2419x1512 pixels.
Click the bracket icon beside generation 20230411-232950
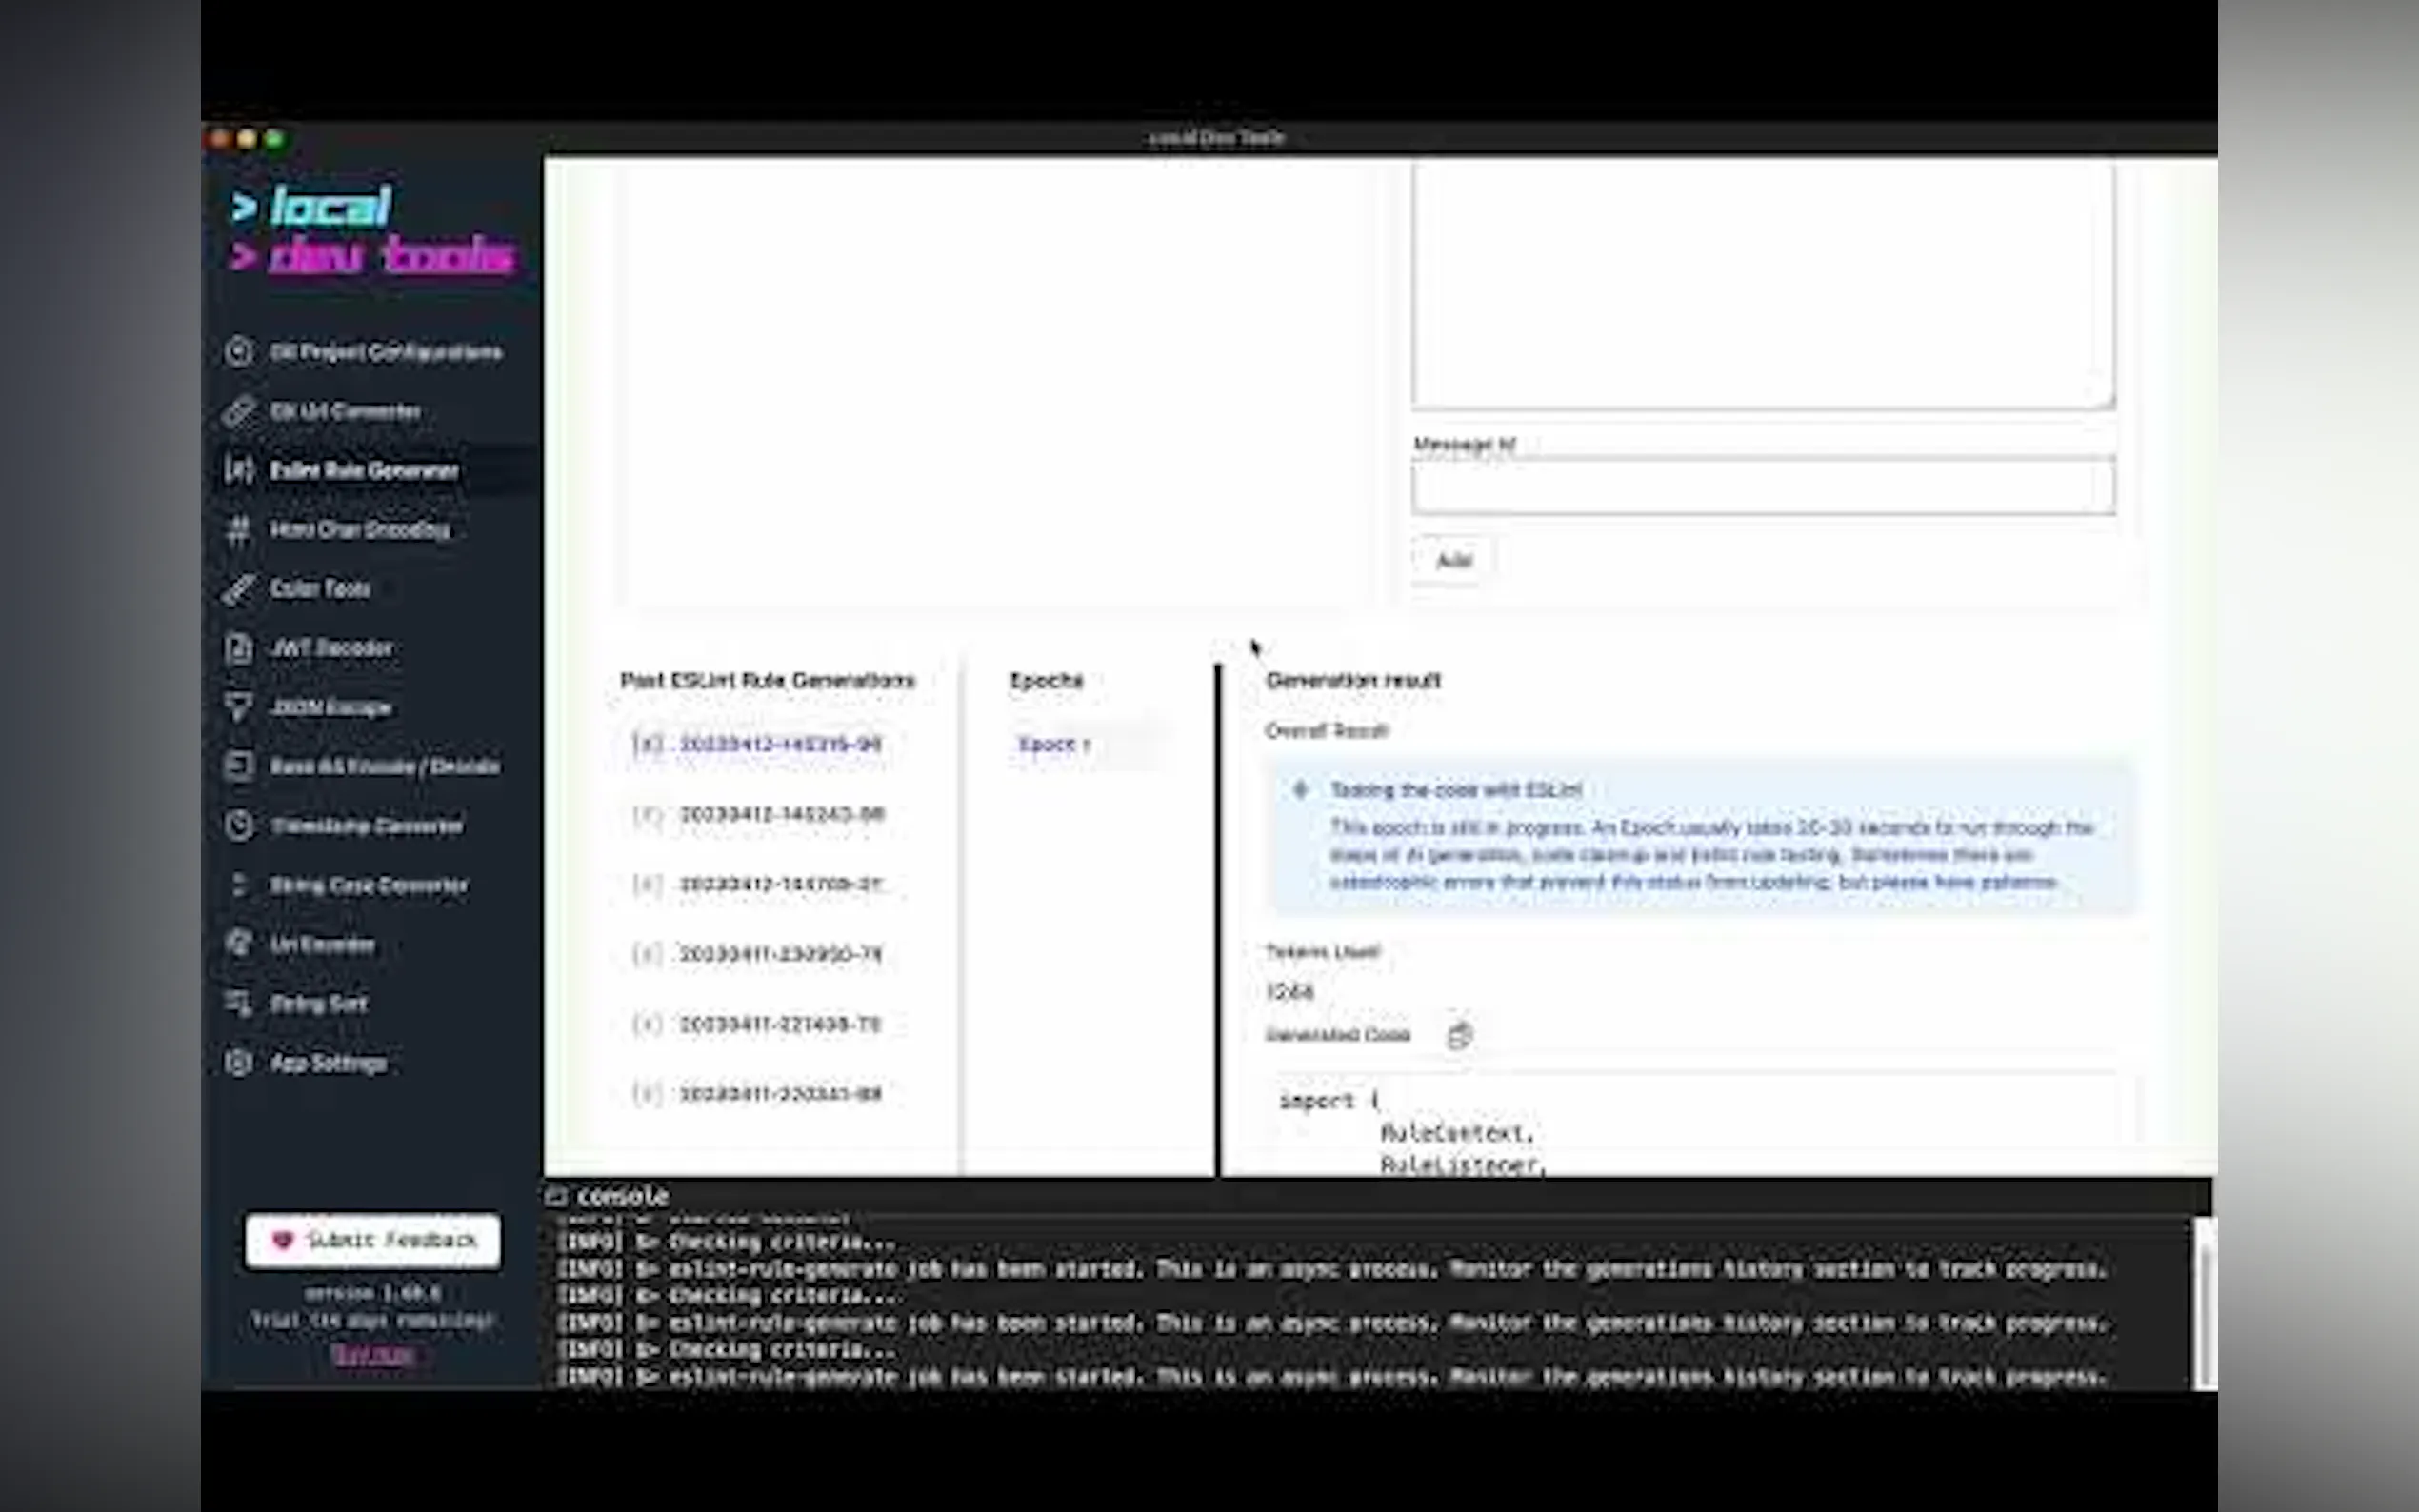pos(647,954)
